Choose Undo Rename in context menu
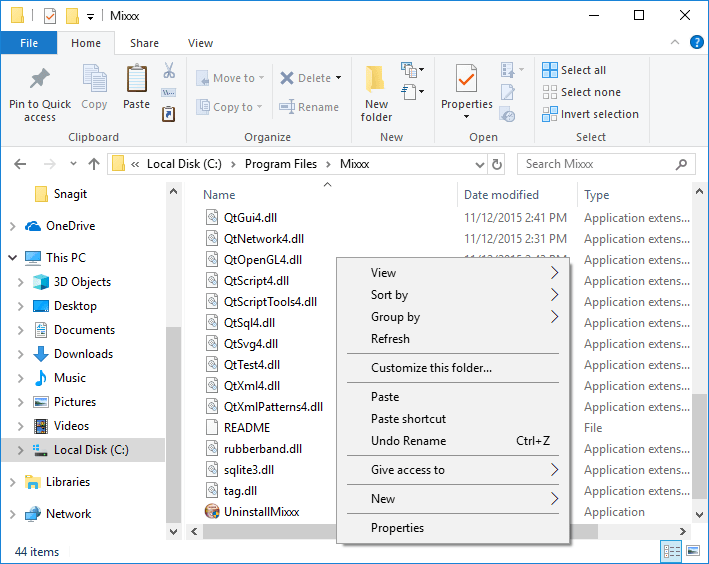The height and width of the screenshot is (564, 709). pyautogui.click(x=453, y=441)
